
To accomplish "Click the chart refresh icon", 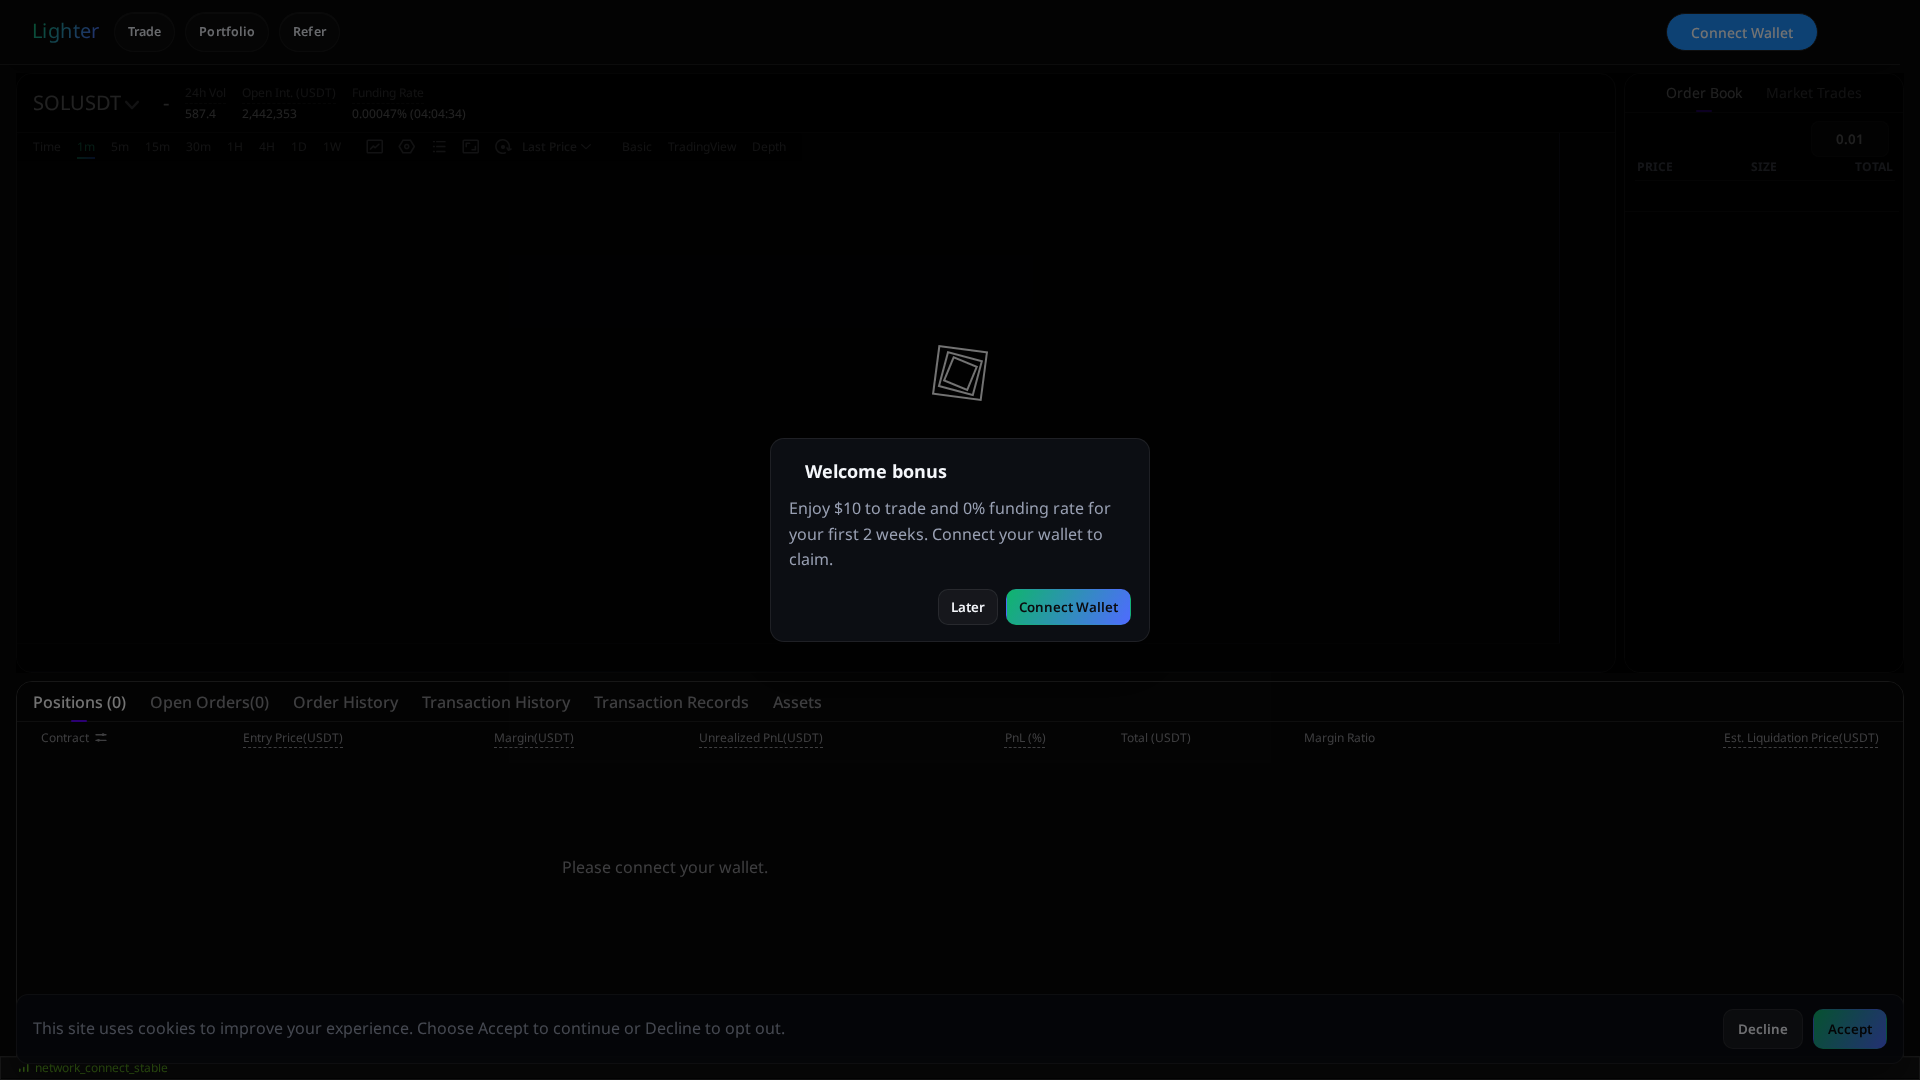I will 504,146.
